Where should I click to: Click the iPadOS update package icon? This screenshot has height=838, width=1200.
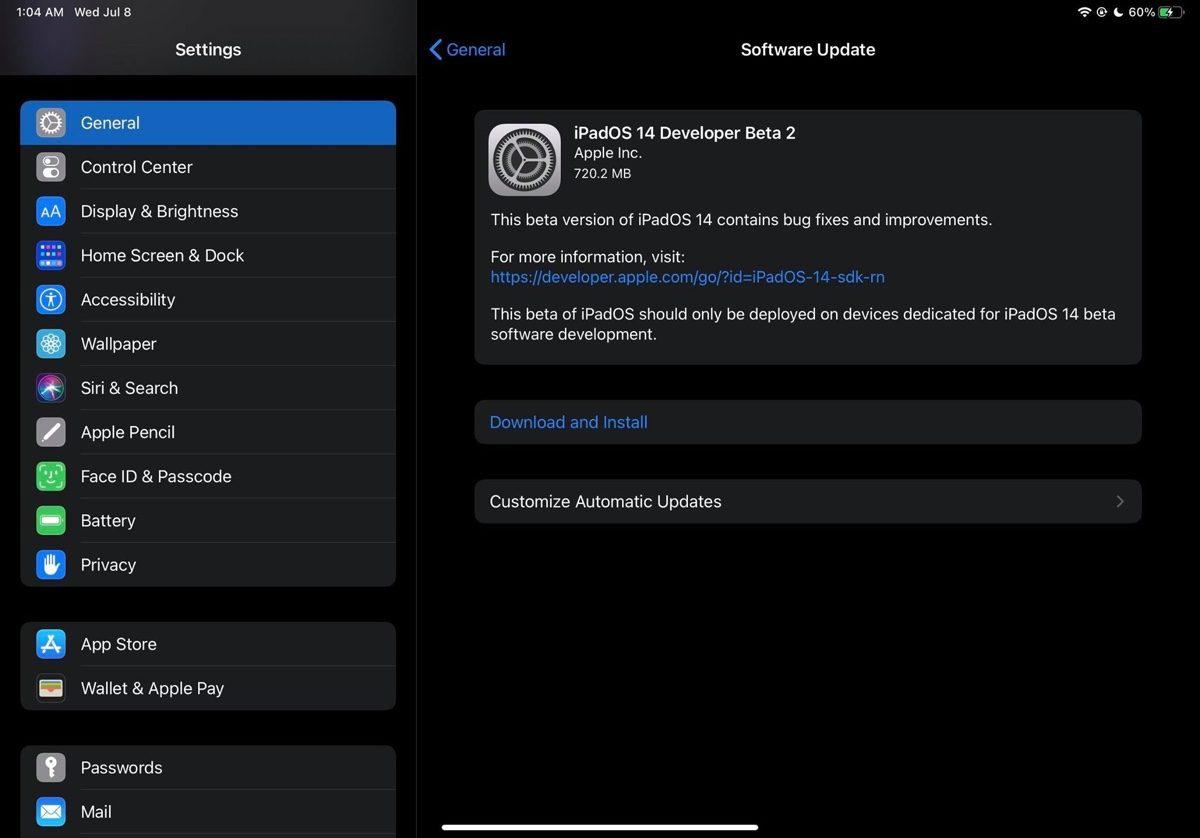point(524,159)
